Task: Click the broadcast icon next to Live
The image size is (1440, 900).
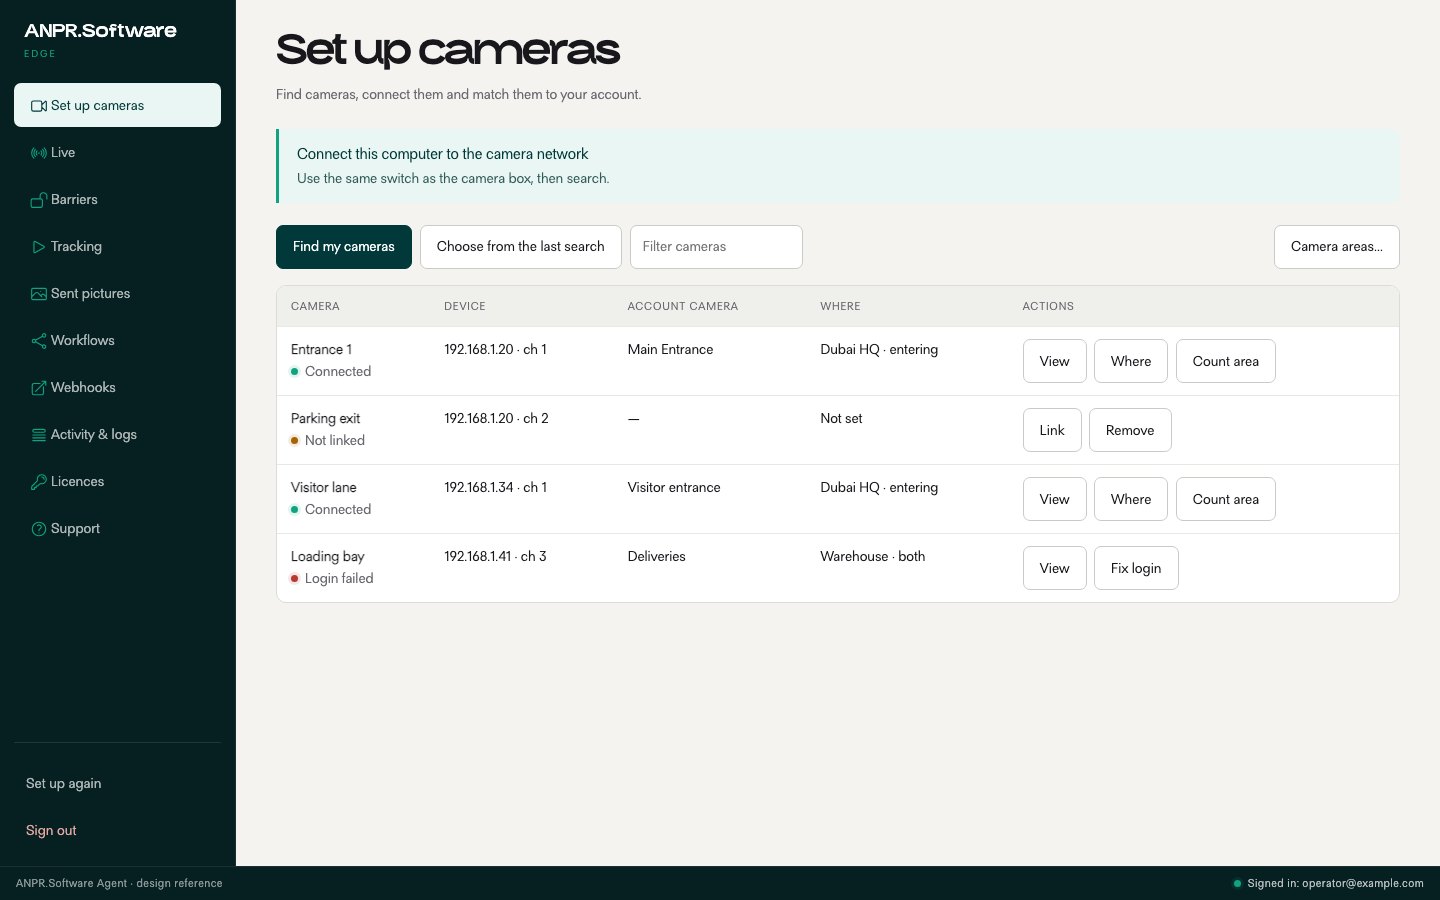Action: click(x=39, y=153)
